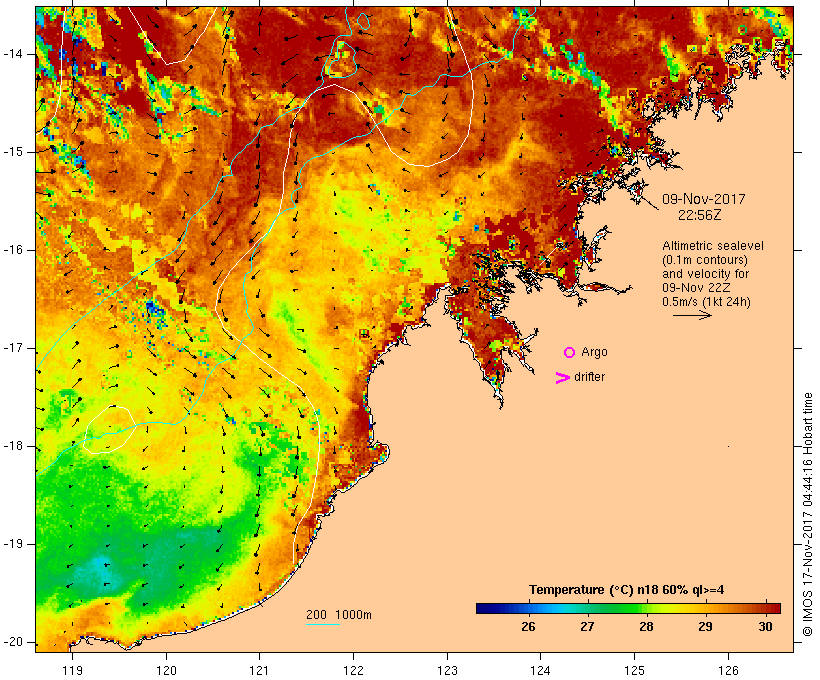Click the "200 1000m" bathymetry label
820x680 pixels.
[339, 615]
